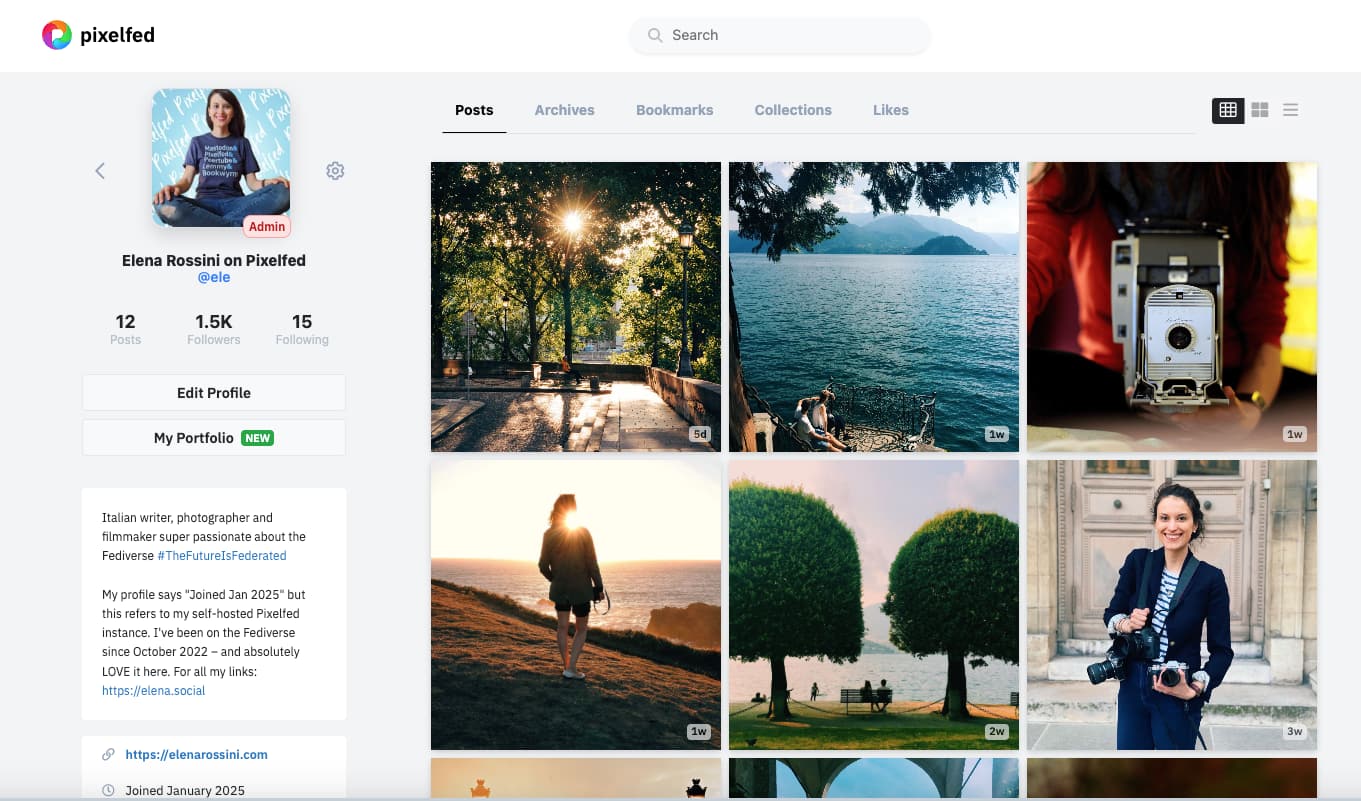Click the link icon beside elenarossini.com
This screenshot has height=801, width=1361.
click(x=107, y=754)
